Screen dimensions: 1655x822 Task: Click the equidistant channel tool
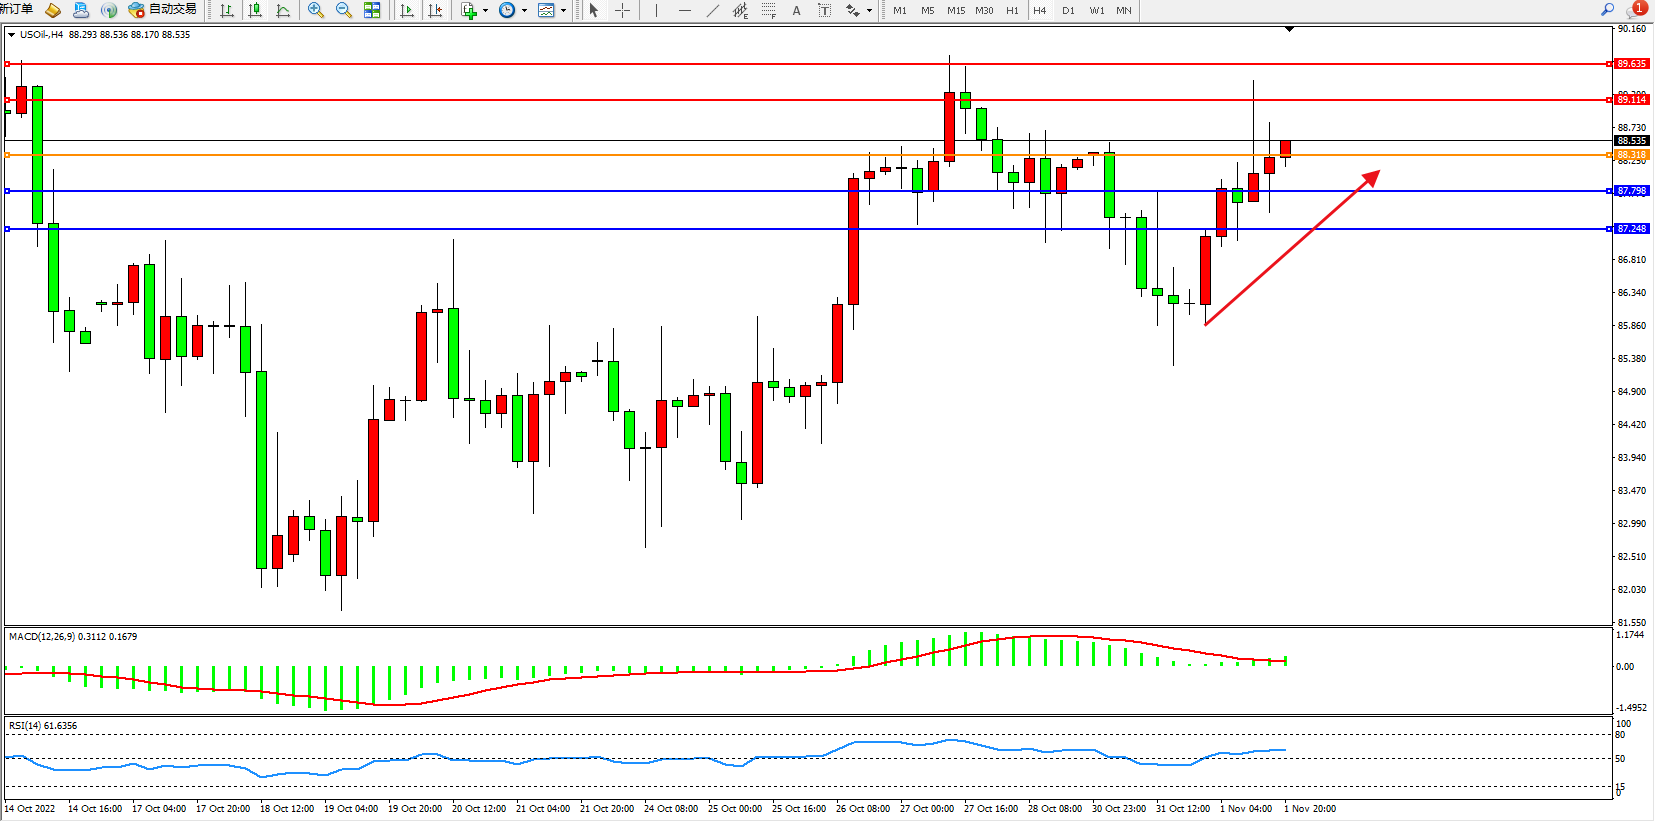[x=740, y=10]
